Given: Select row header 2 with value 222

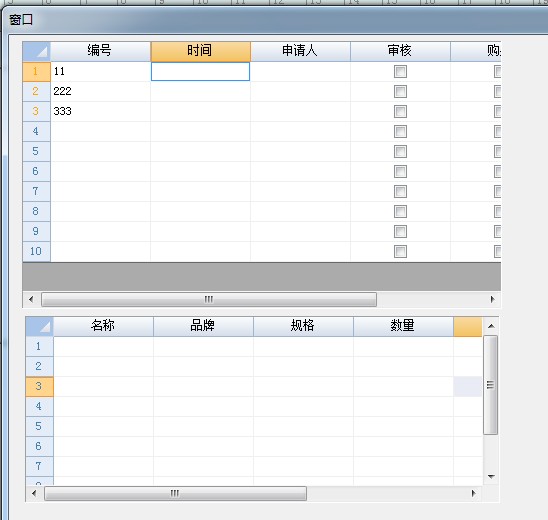Looking at the screenshot, I should pos(37,92).
